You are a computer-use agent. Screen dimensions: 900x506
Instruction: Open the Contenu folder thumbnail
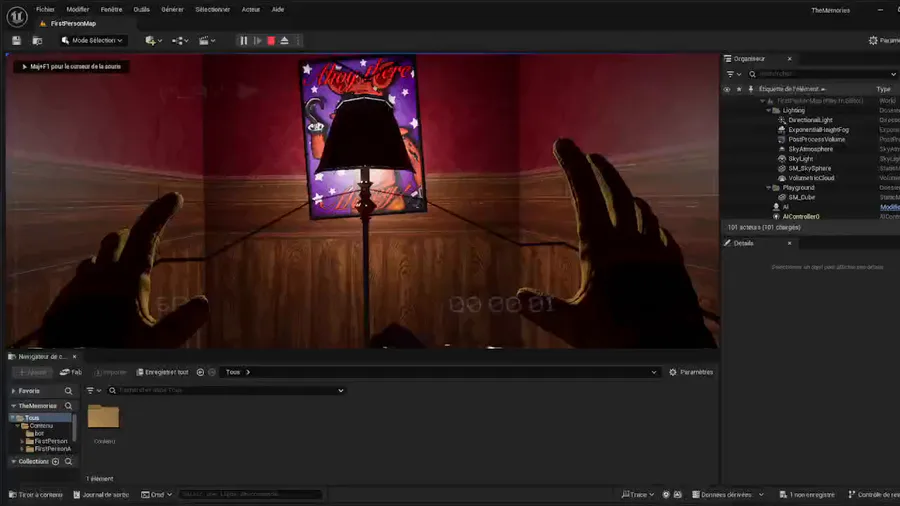103,417
